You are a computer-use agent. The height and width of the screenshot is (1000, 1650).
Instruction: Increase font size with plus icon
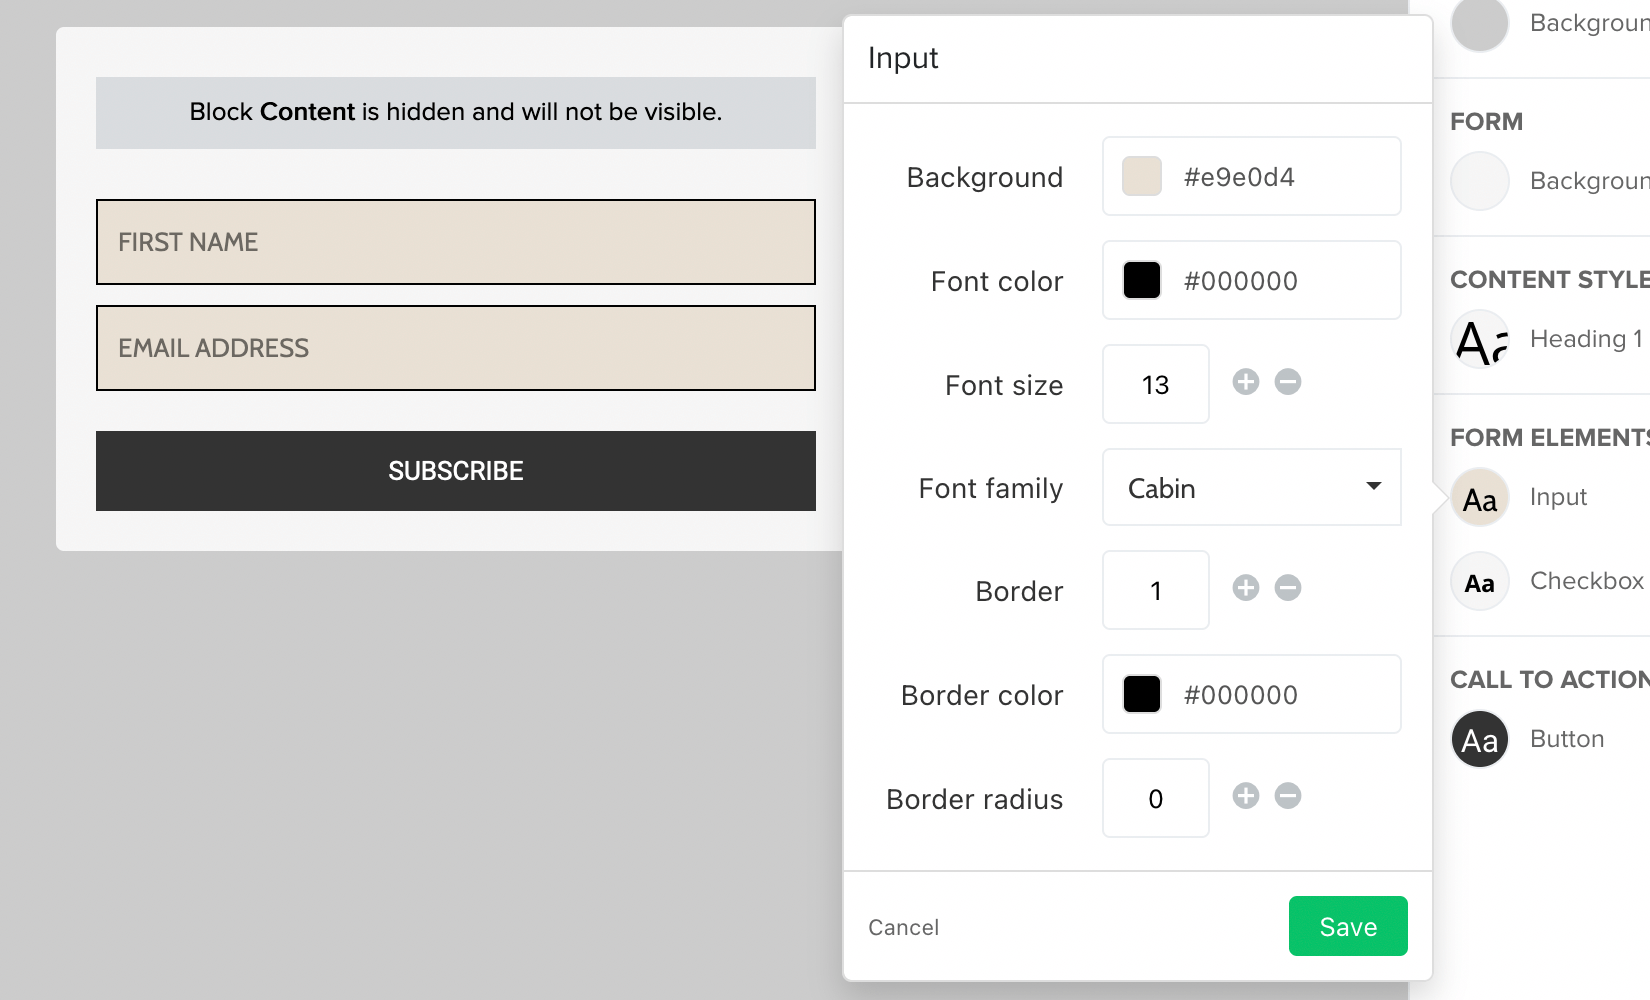pos(1245,382)
